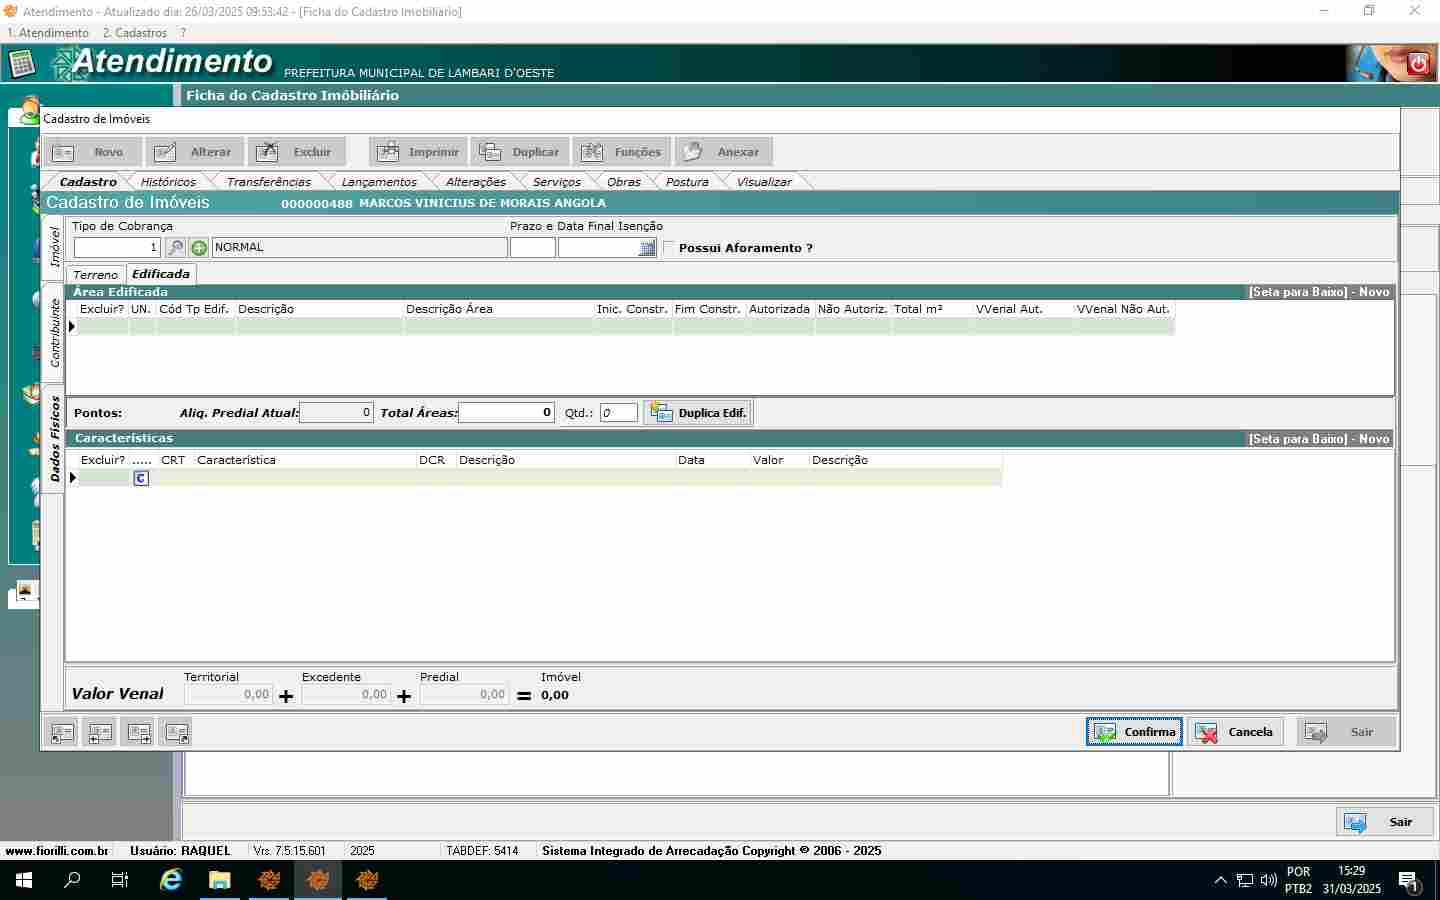
Task: Go to next record navigation icon
Action: pyautogui.click(x=139, y=733)
